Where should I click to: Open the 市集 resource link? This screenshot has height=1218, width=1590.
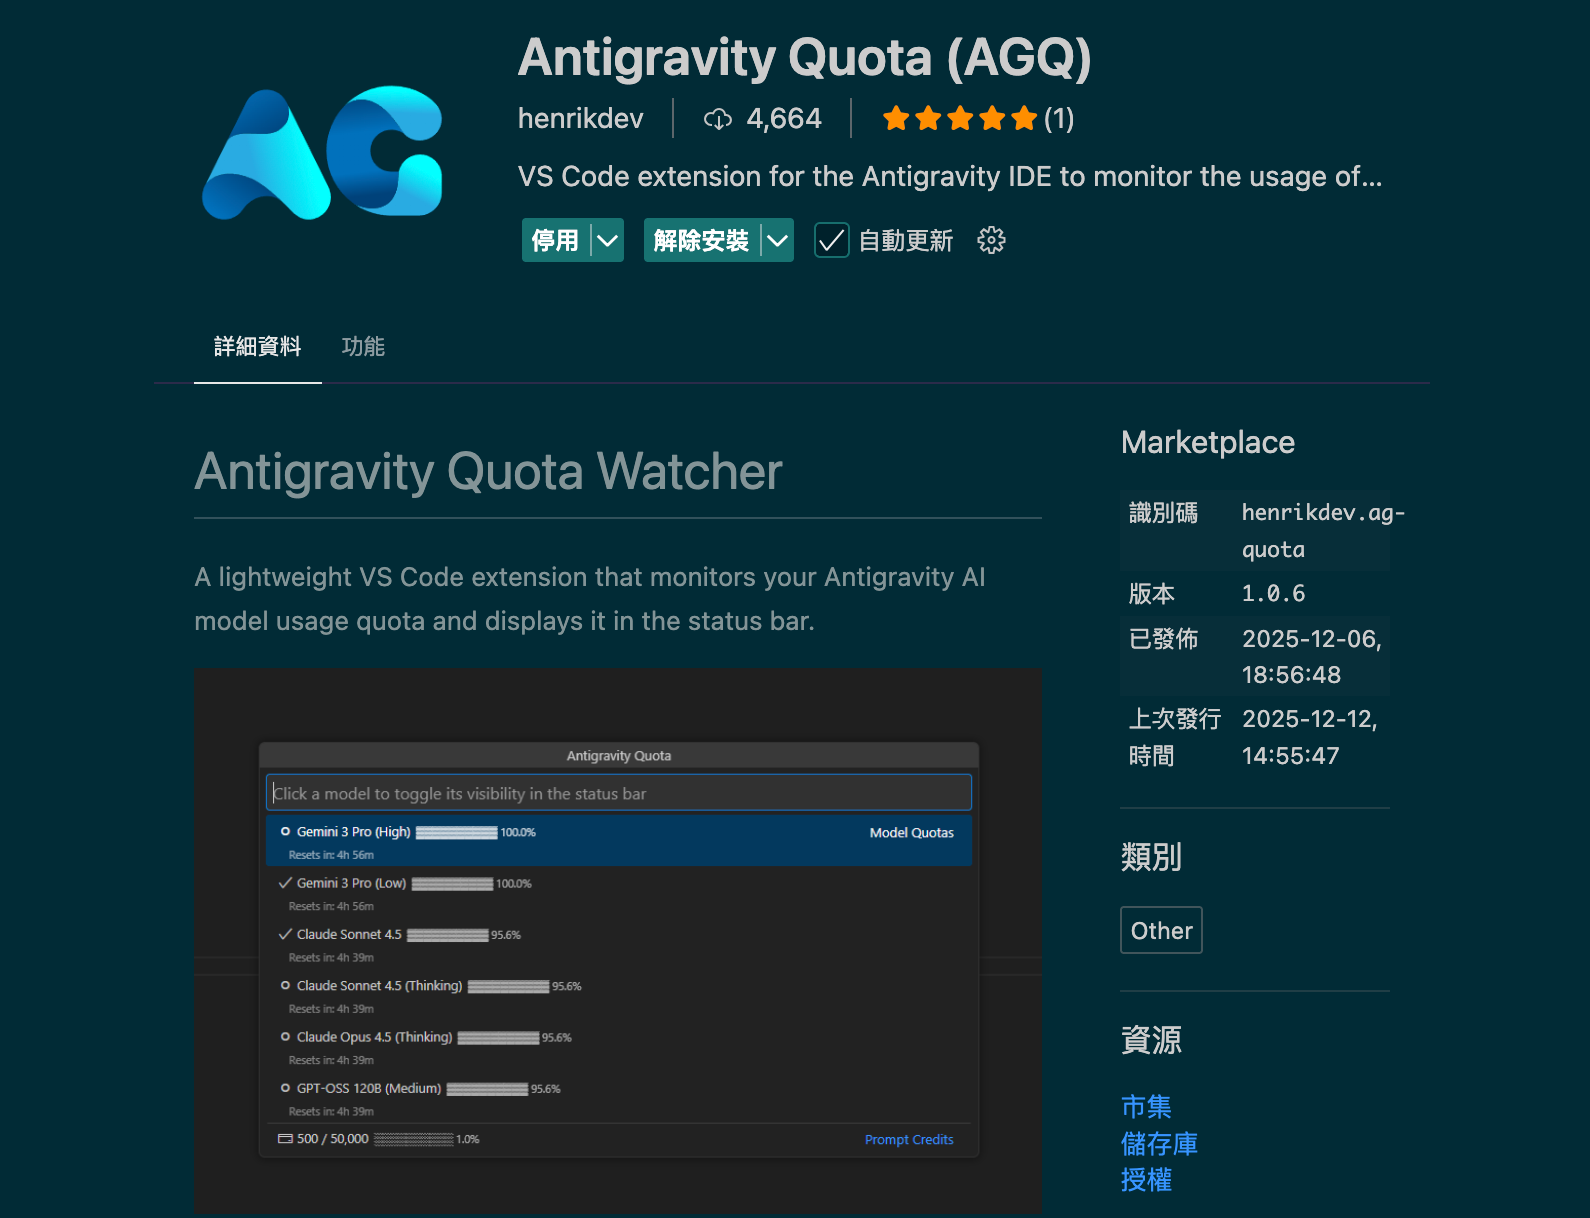1146,1106
